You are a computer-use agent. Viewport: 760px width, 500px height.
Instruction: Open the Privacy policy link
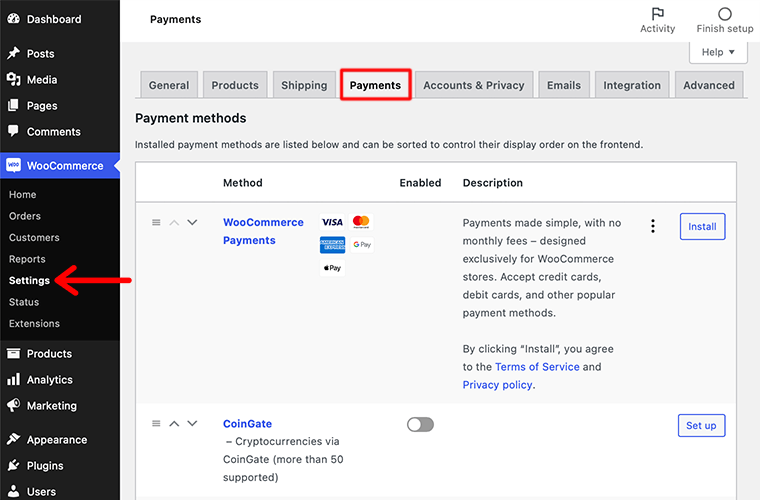point(498,385)
